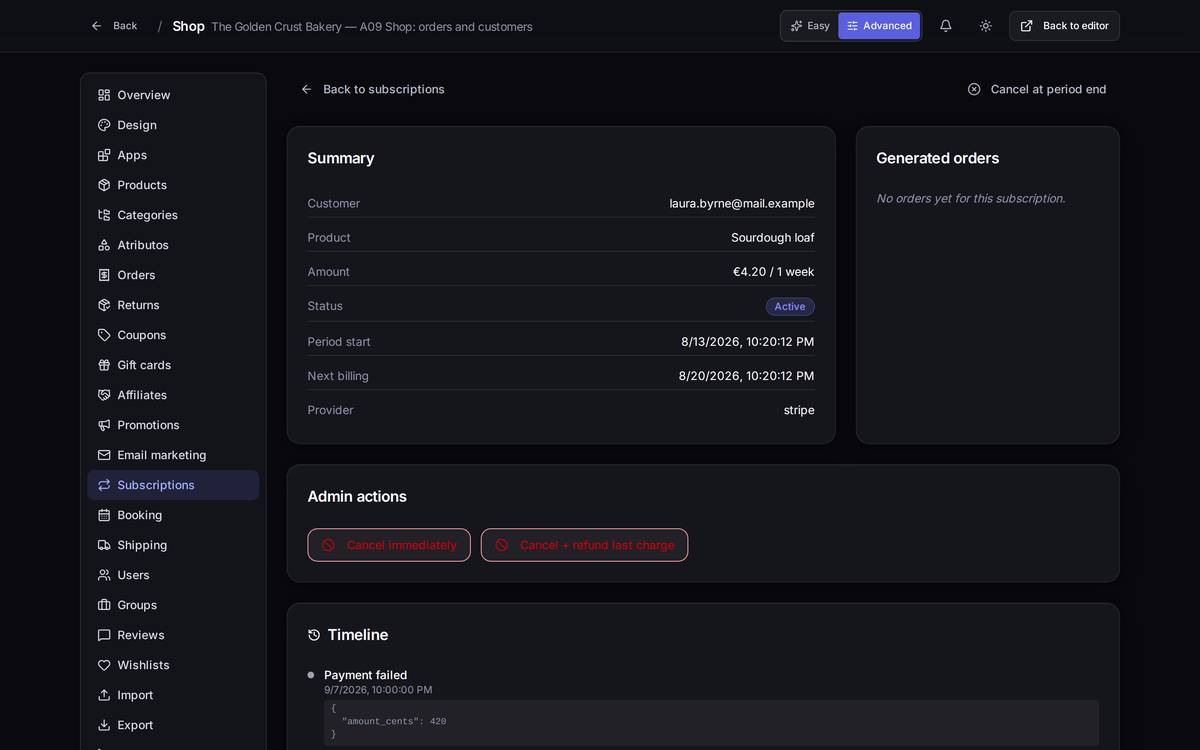Screen dimensions: 1200x750
Task: Click the Overview grid icon in sidebar
Action: click(x=104, y=95)
